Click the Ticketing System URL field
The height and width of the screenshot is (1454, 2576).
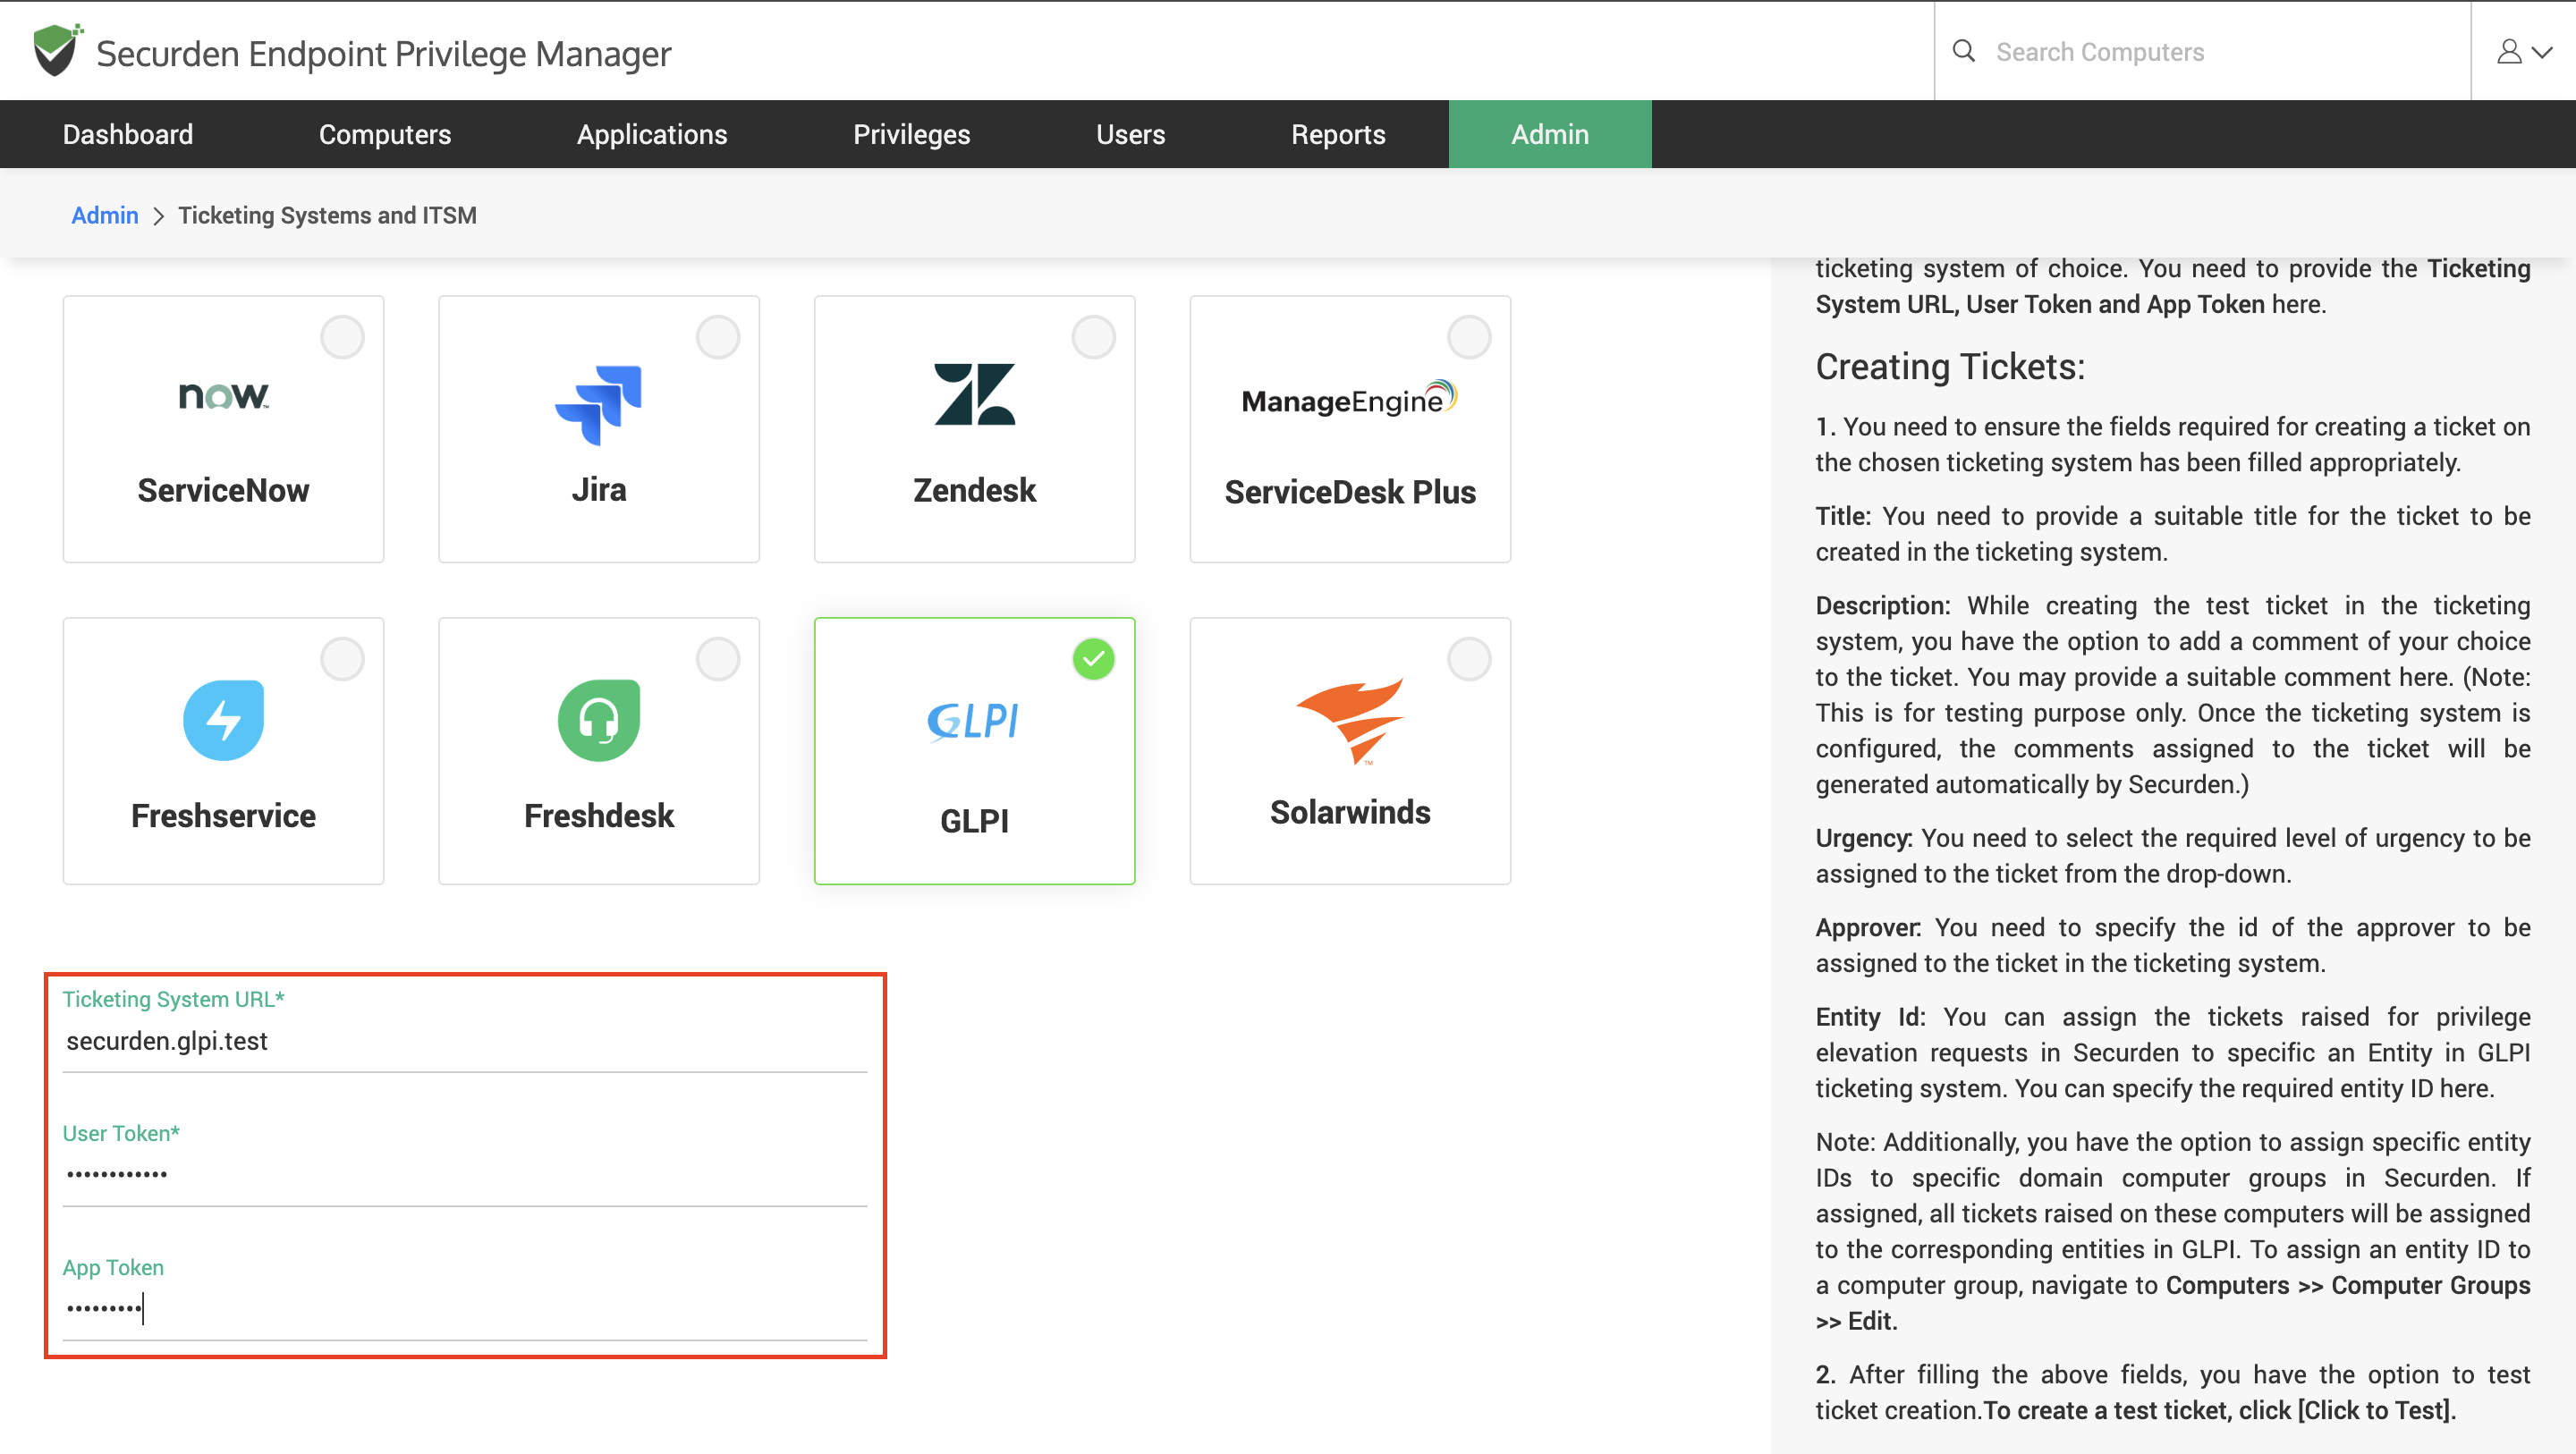click(465, 1041)
